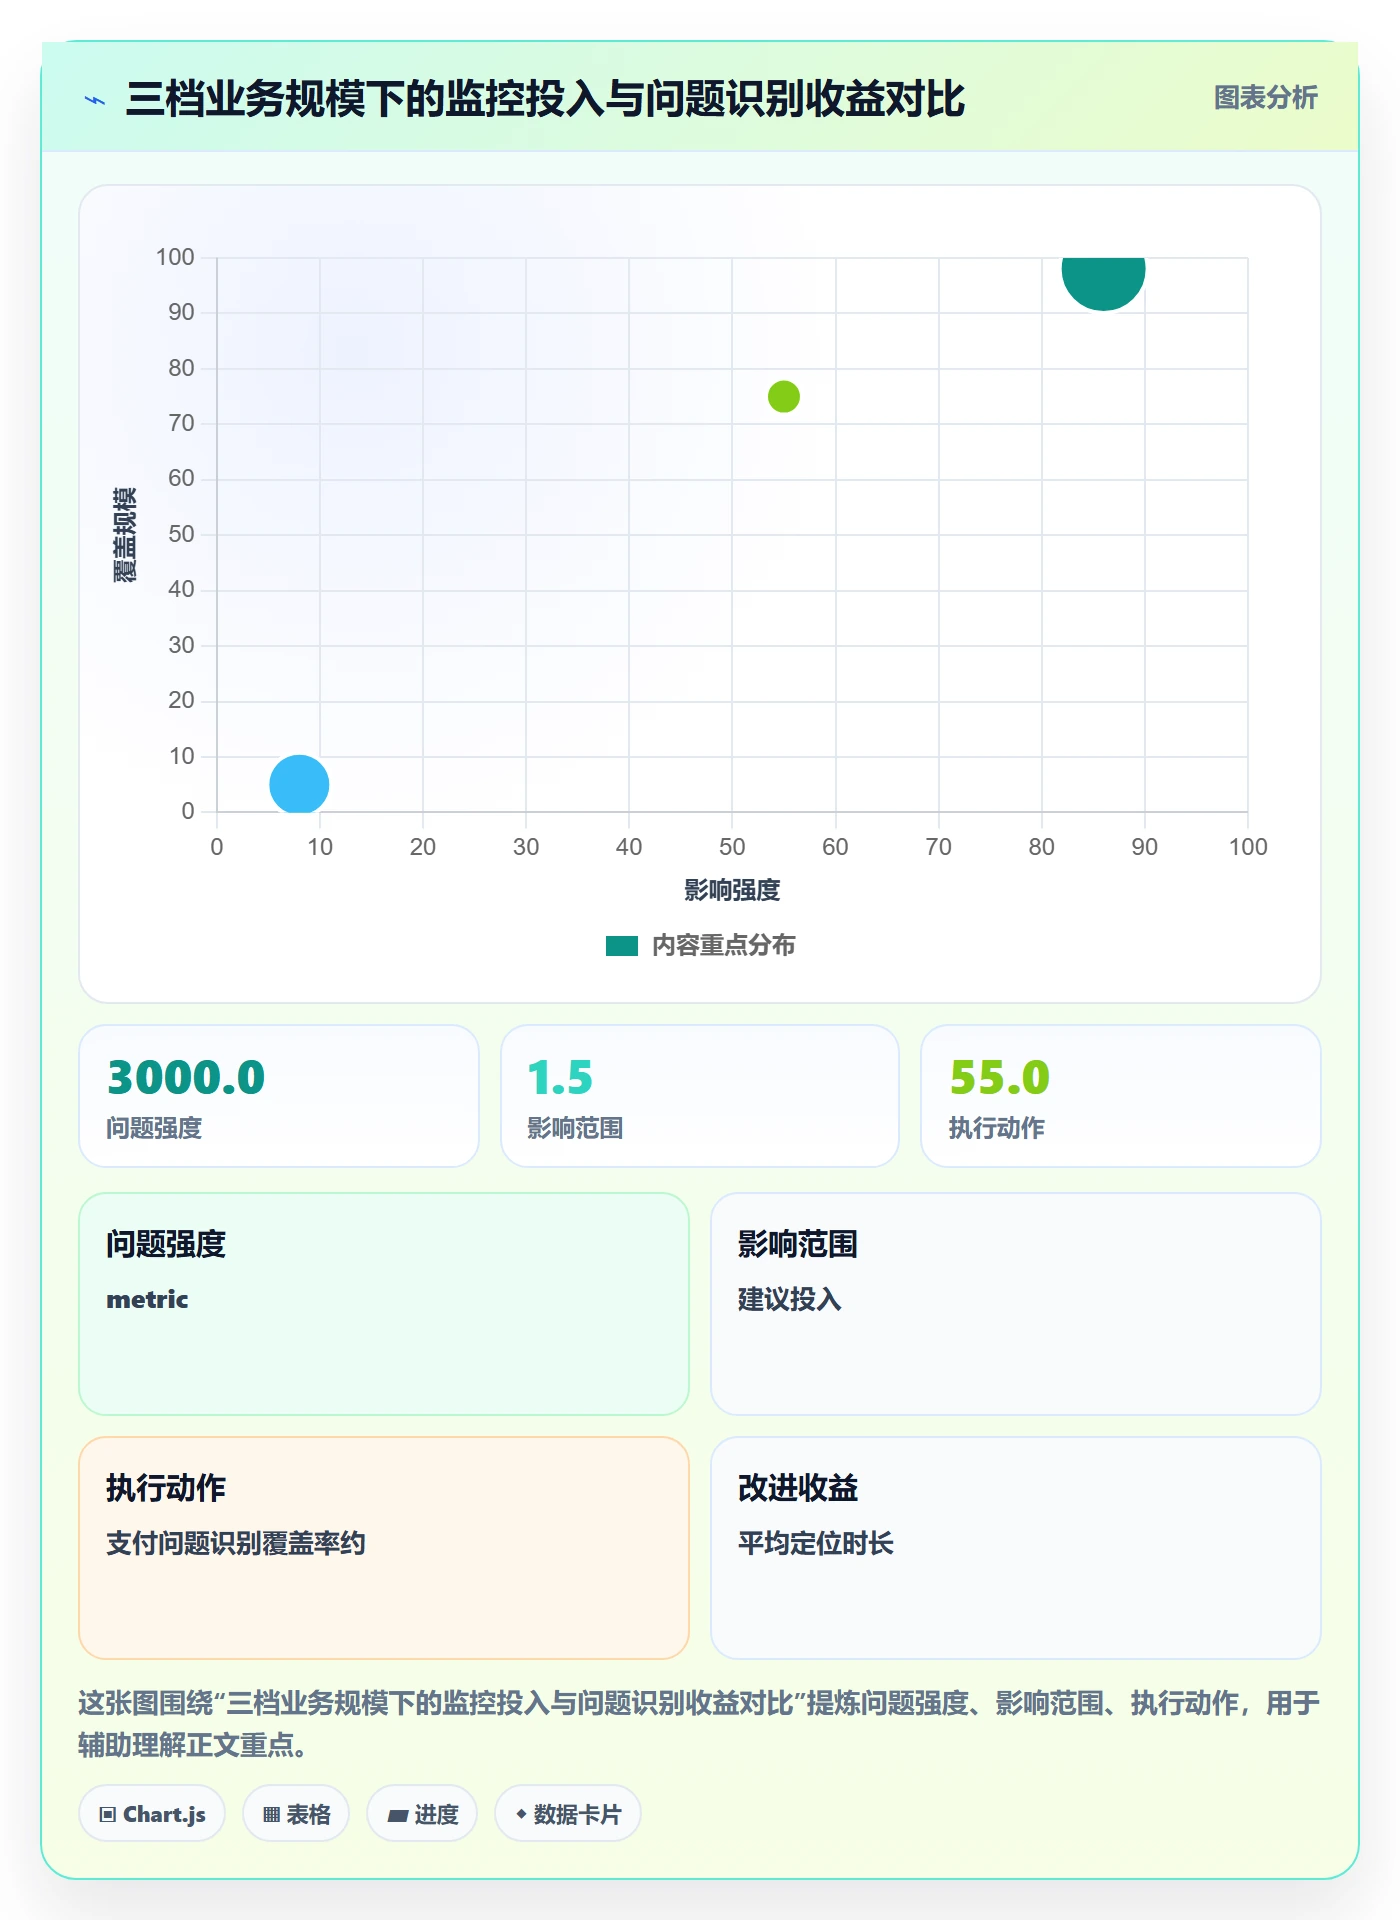Screen dimensions: 1400x1920
Task: Open the 55.0 执行动作 stat card
Action: pos(1121,1096)
